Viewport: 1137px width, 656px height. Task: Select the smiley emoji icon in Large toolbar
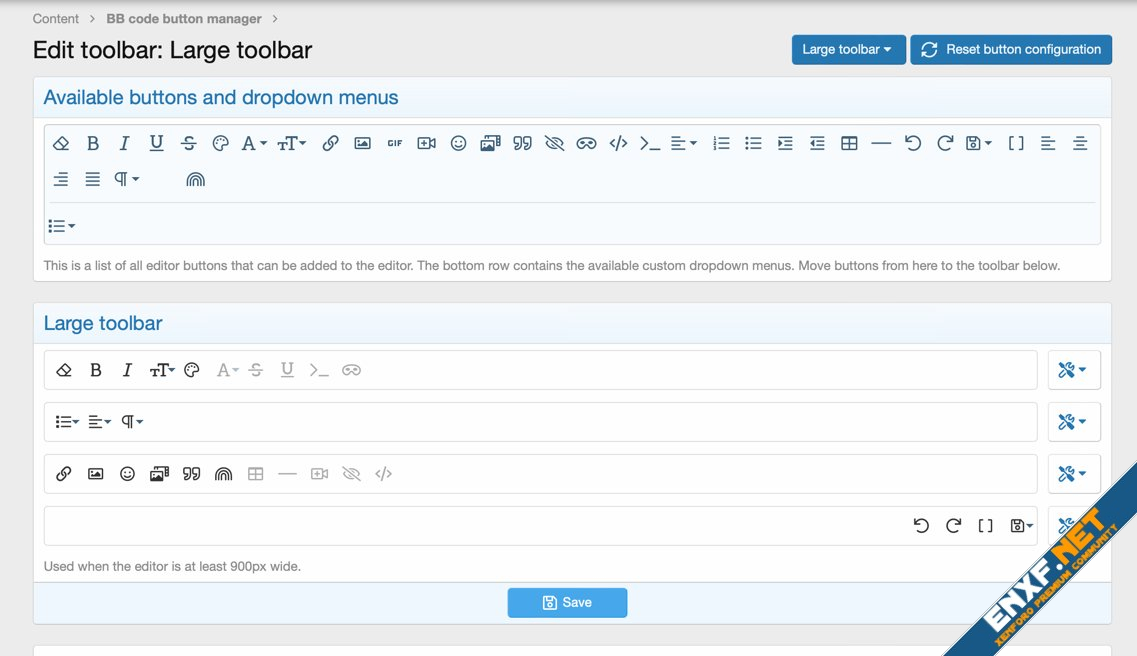(x=127, y=474)
